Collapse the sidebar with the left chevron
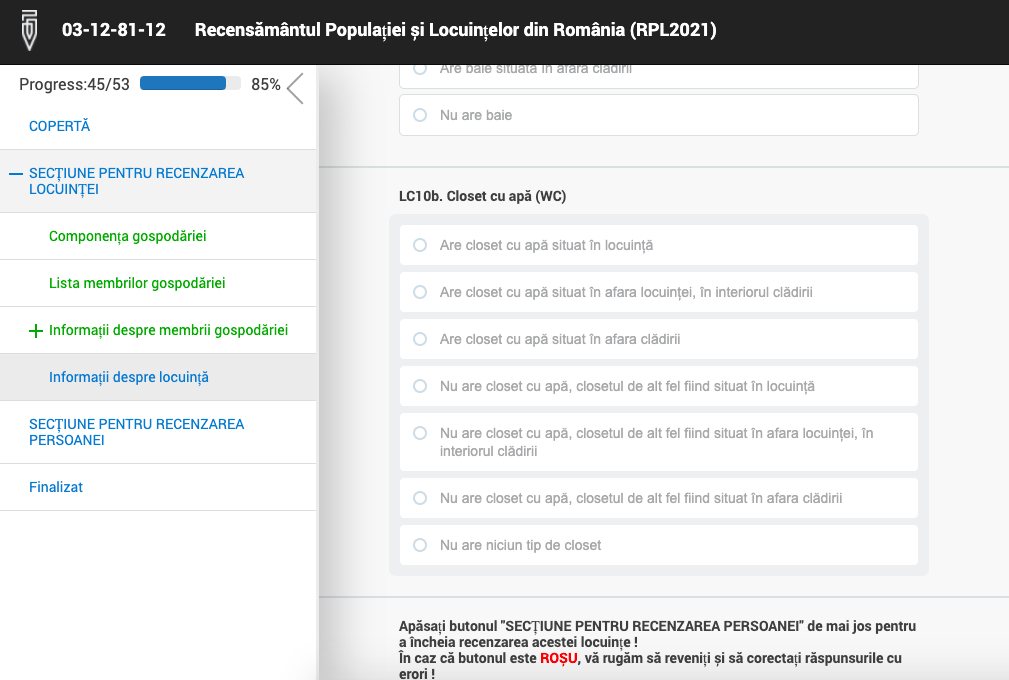 coord(295,89)
